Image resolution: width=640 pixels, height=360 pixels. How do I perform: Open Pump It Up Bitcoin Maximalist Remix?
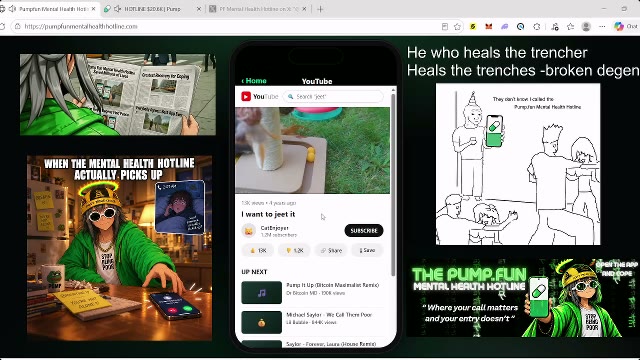coord(332,285)
